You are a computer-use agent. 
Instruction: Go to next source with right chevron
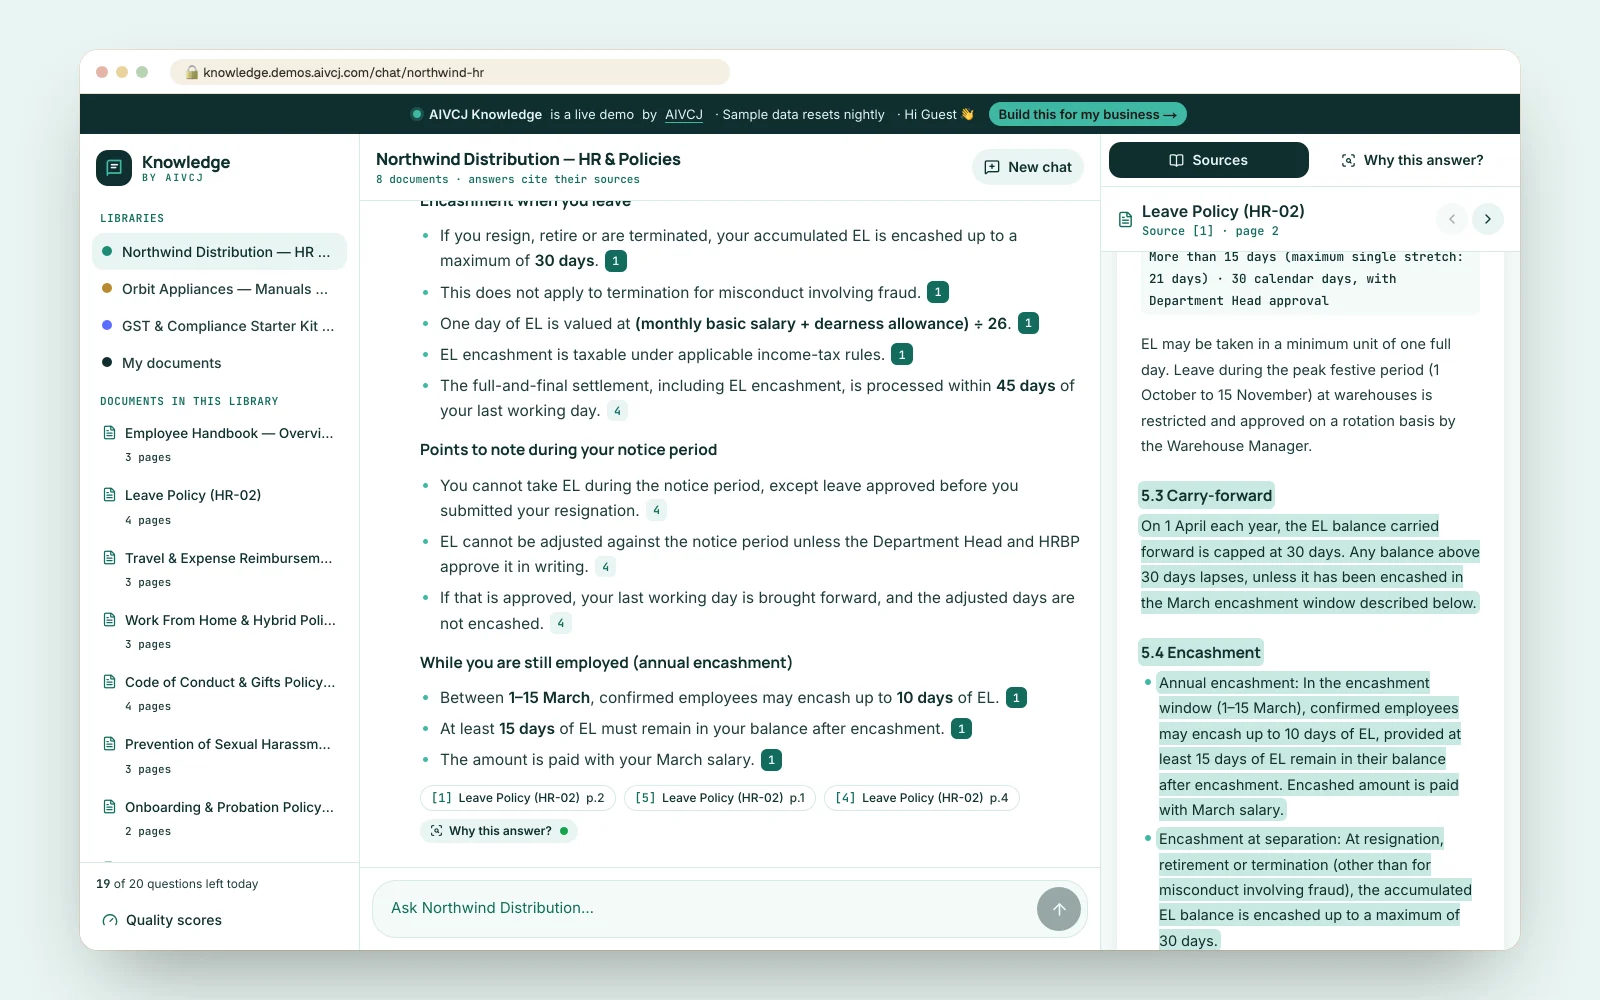pos(1488,219)
